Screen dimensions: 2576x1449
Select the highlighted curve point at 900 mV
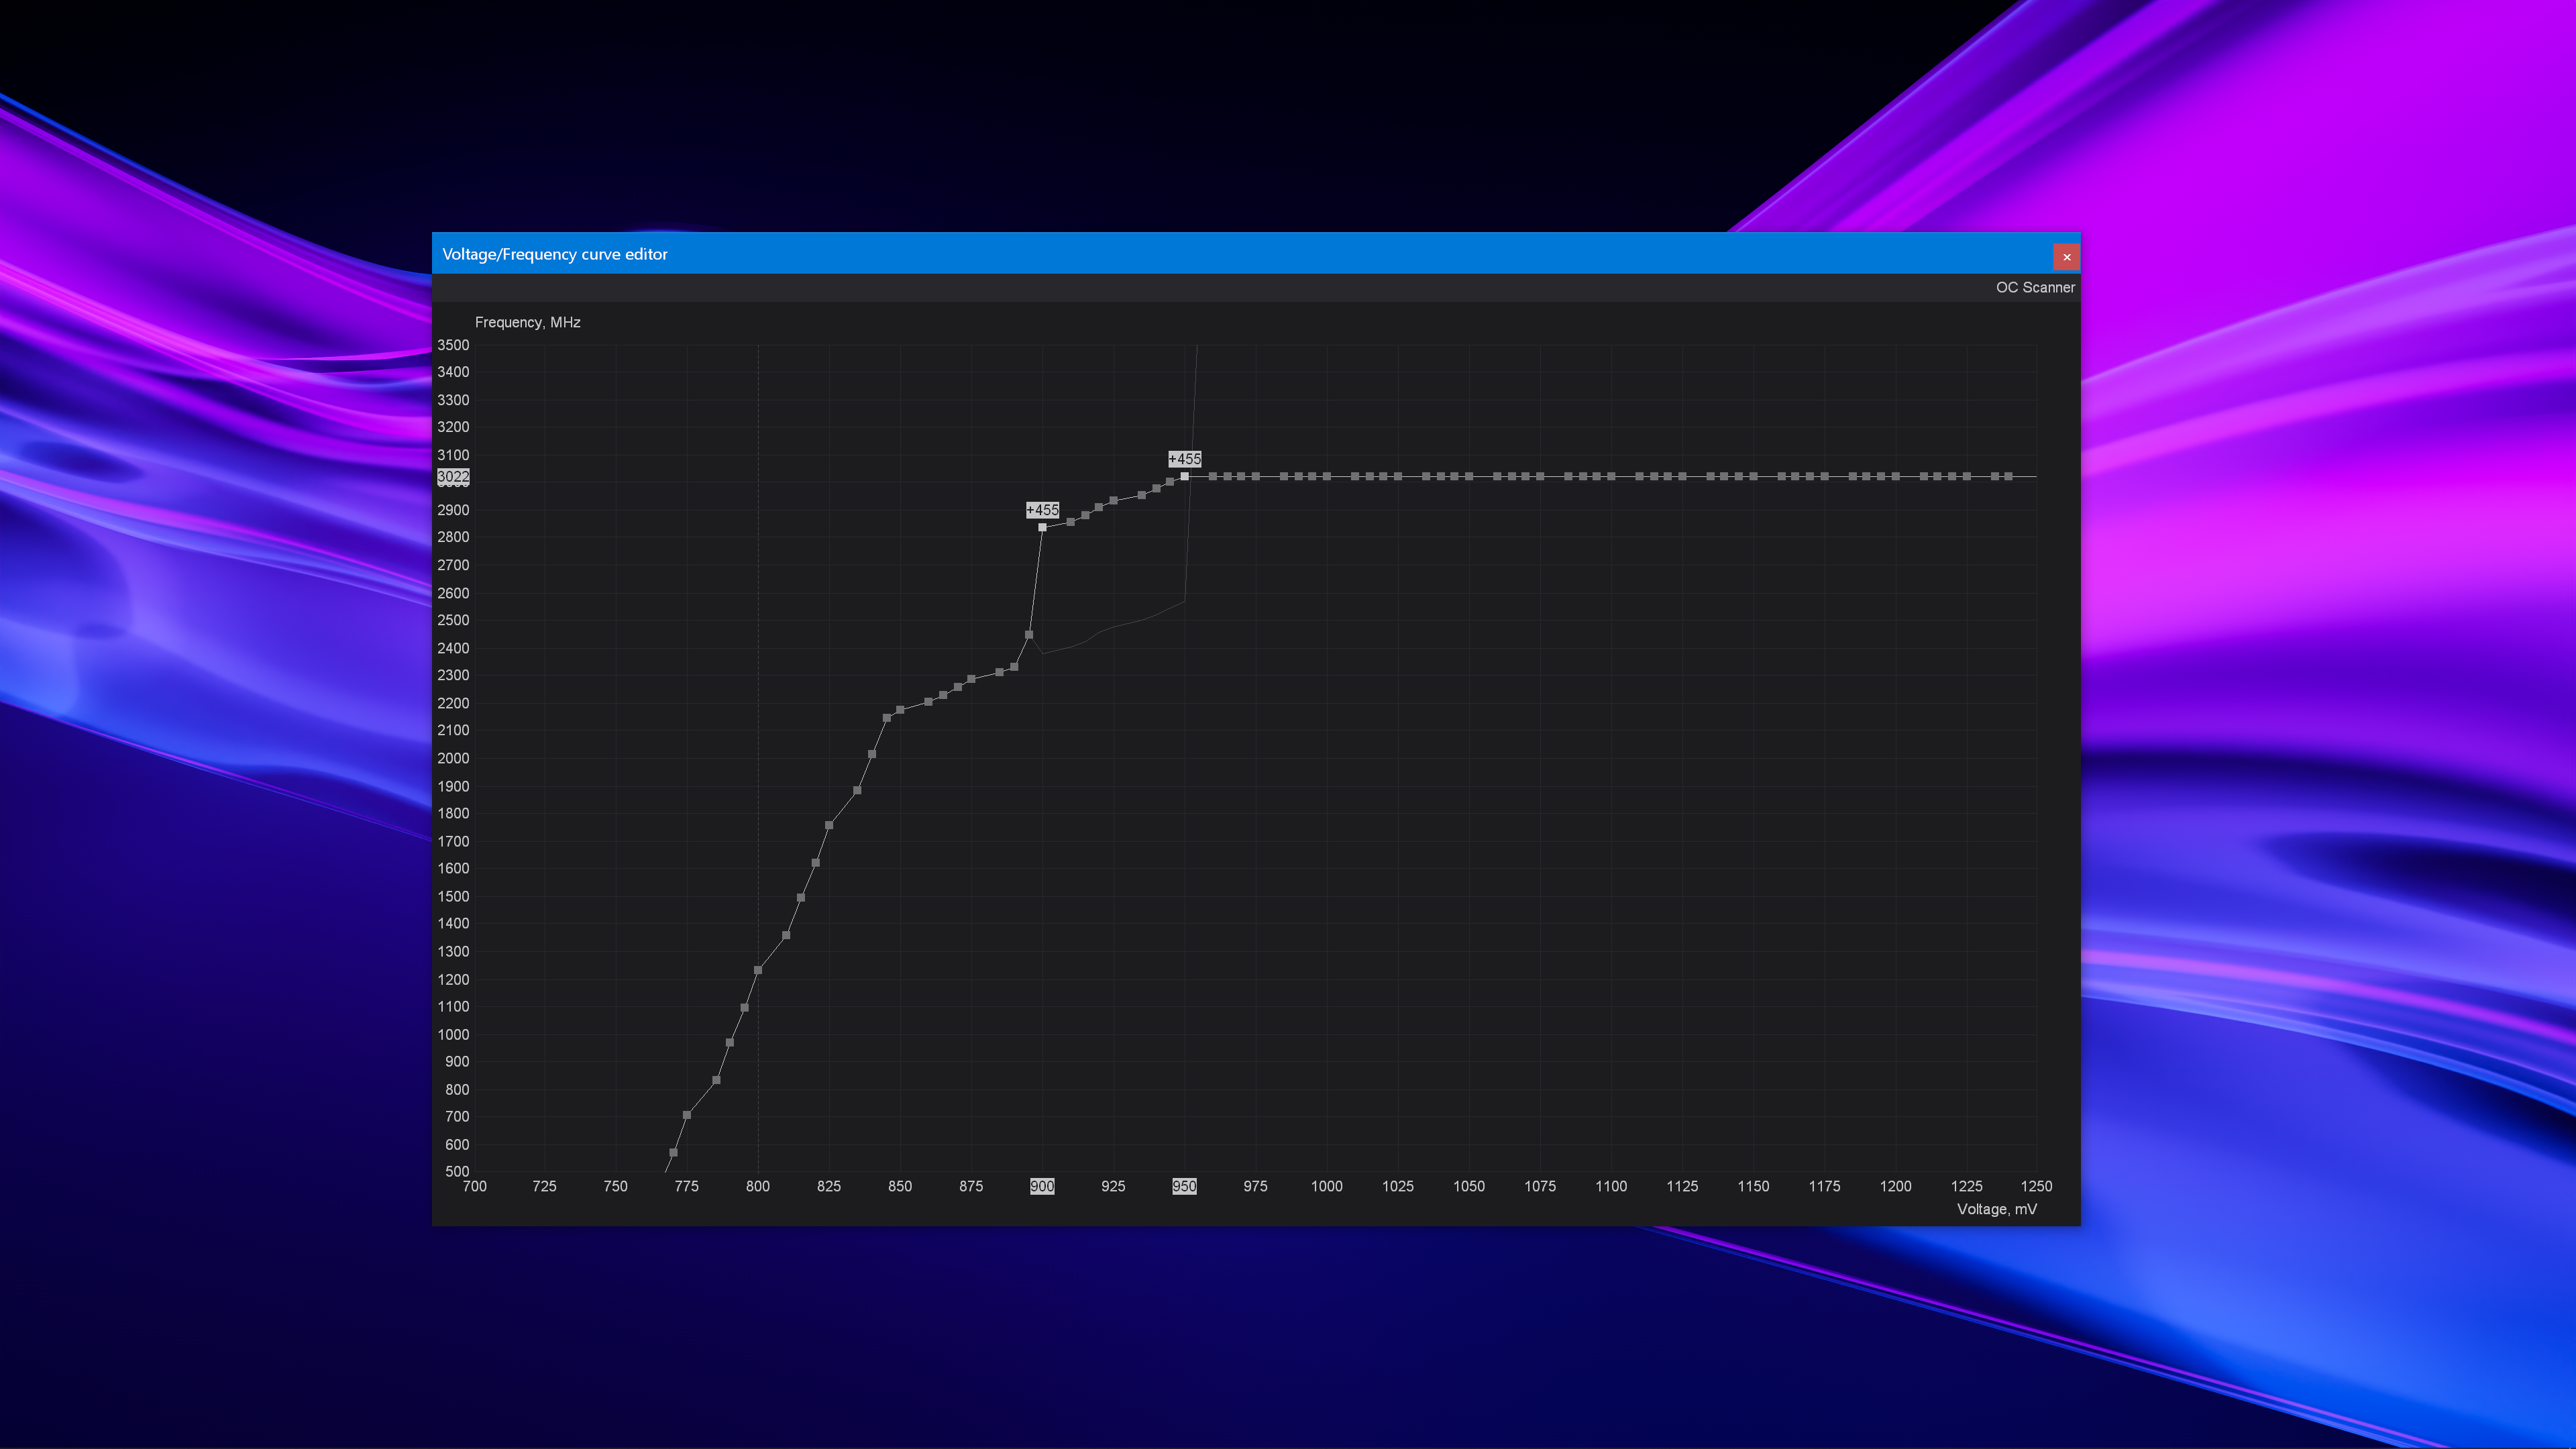point(1042,527)
